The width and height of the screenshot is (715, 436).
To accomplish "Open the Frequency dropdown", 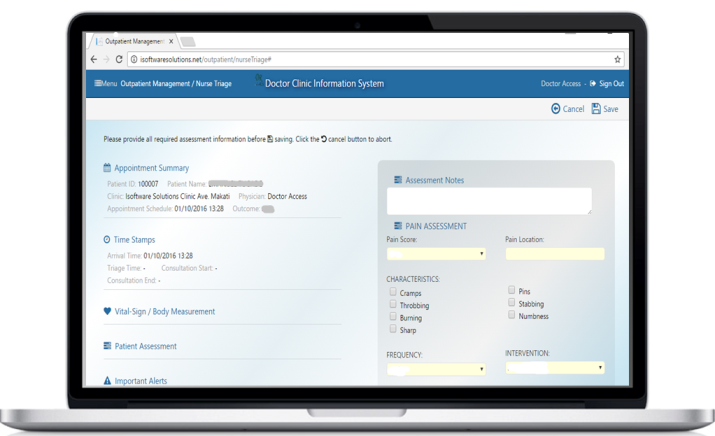I will 436,369.
